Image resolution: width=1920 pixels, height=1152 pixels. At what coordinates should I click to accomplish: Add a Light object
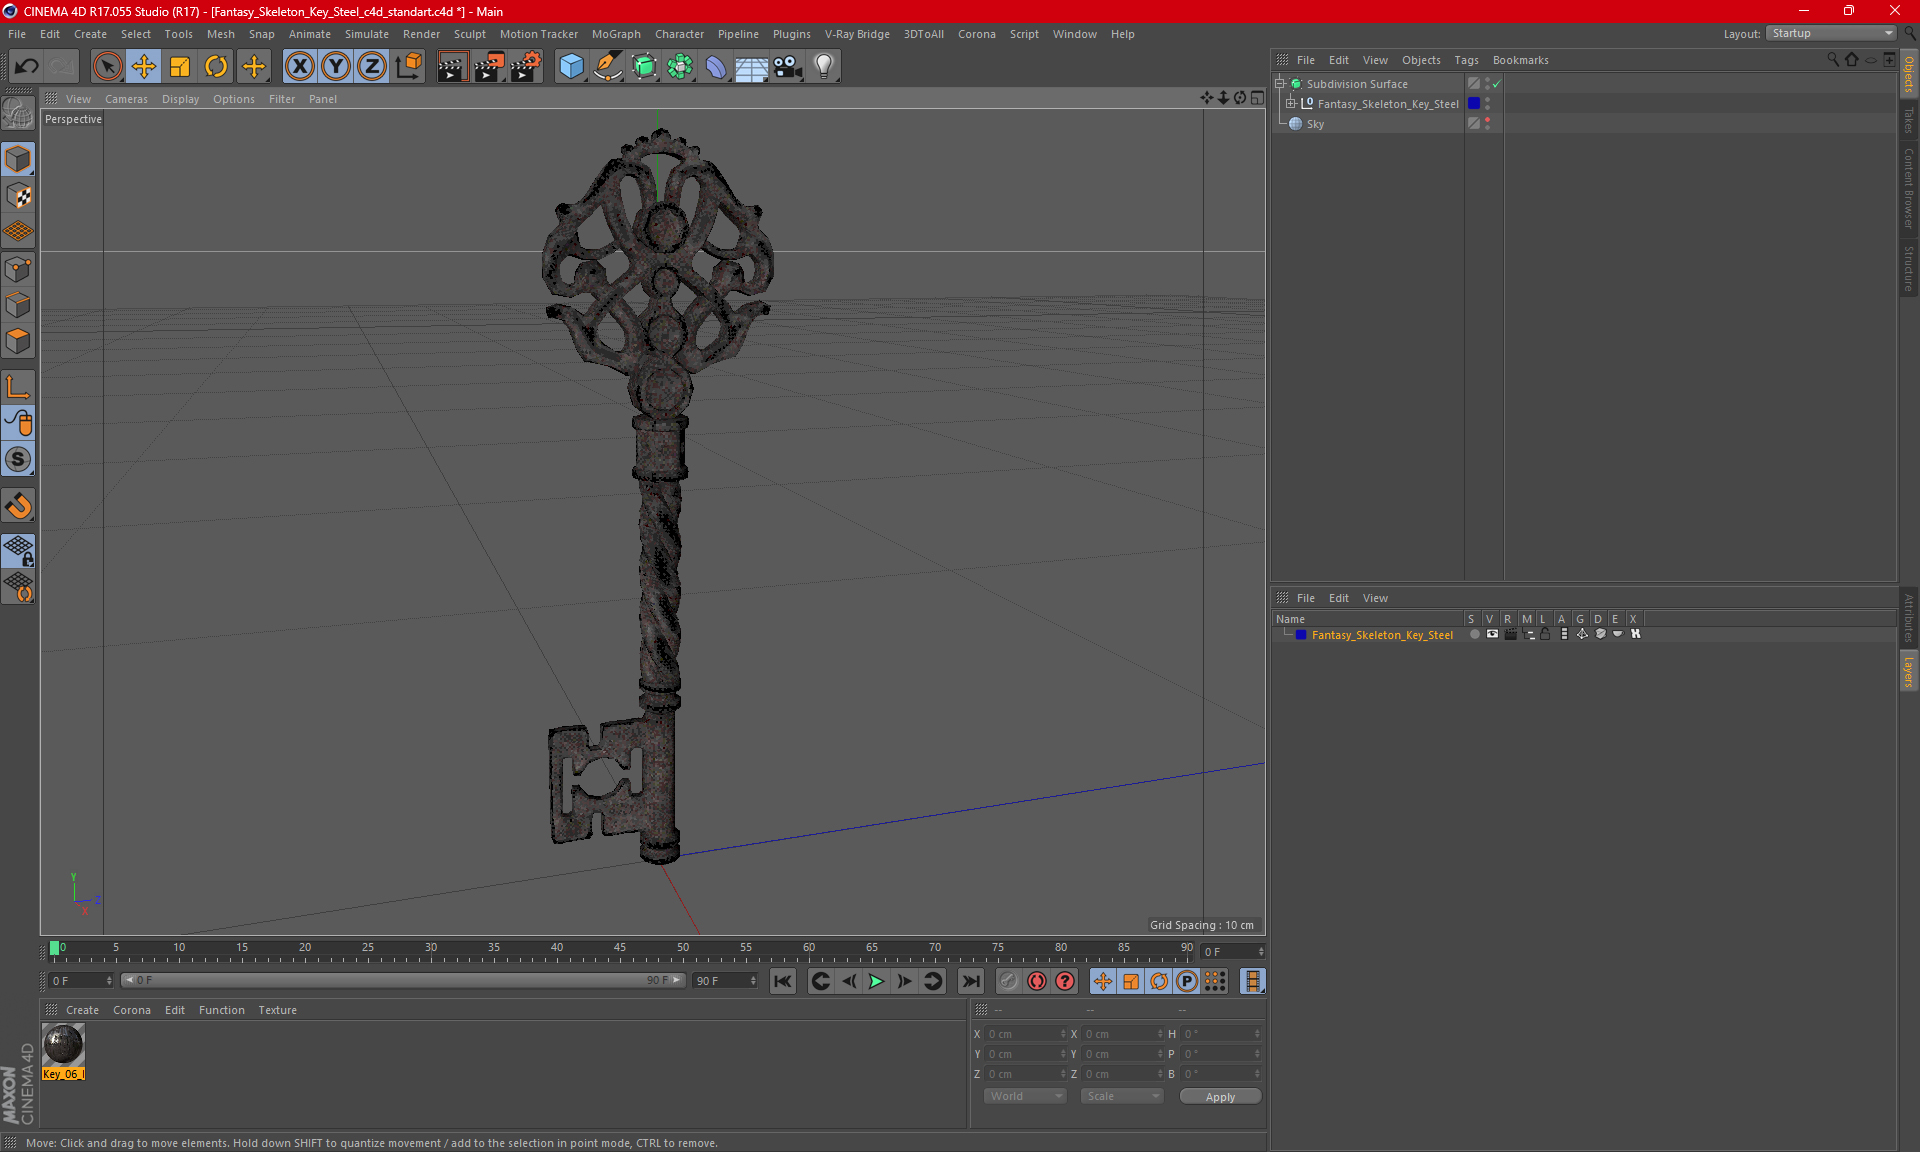(x=823, y=66)
